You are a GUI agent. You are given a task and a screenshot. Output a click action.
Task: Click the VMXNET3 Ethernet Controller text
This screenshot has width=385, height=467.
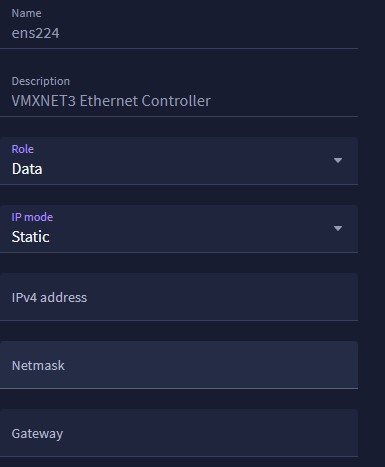click(111, 101)
